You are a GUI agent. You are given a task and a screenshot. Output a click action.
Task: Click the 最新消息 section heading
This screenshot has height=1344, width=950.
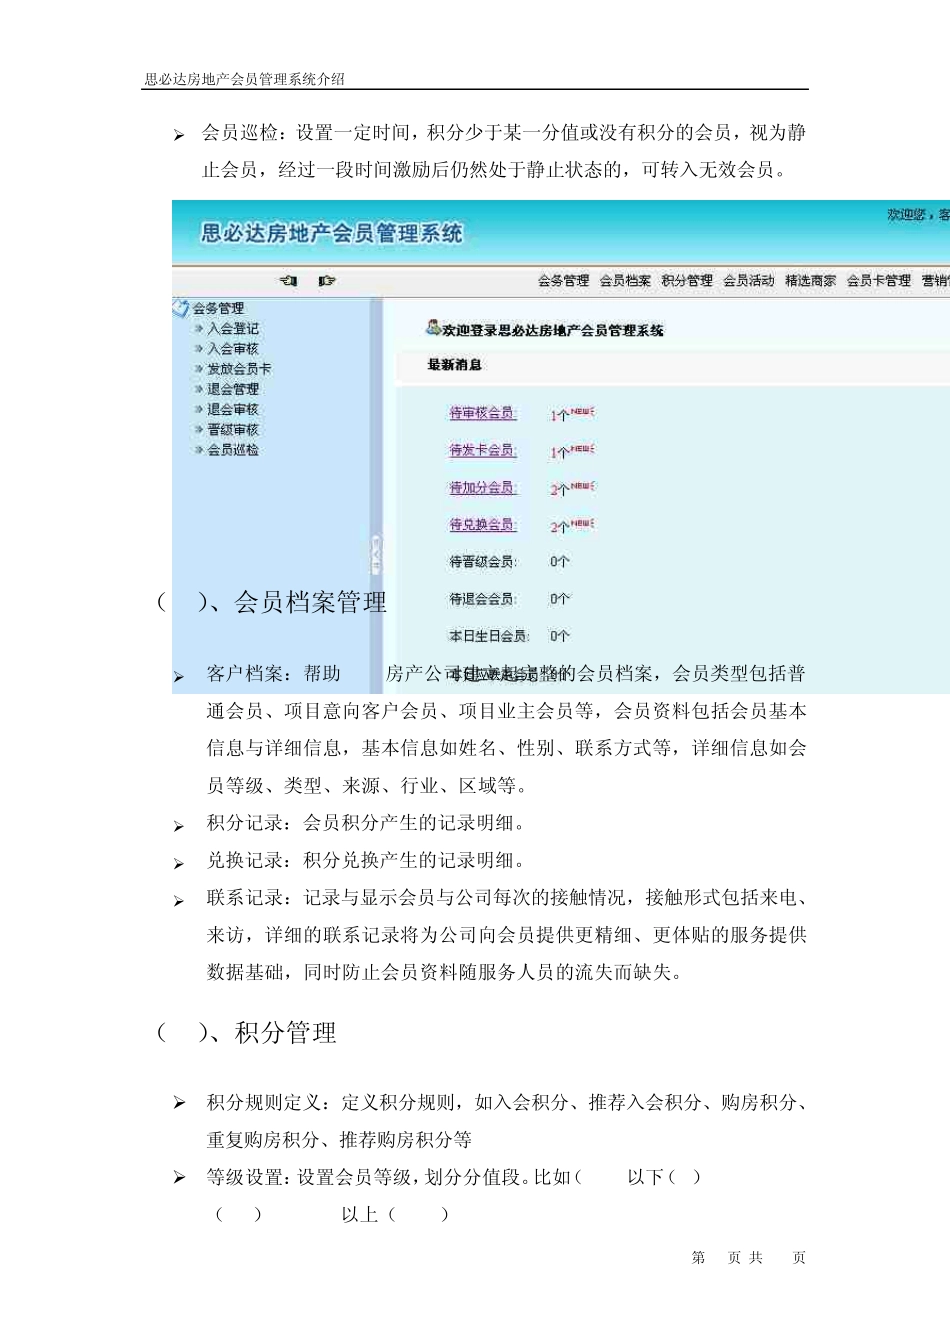click(x=455, y=365)
